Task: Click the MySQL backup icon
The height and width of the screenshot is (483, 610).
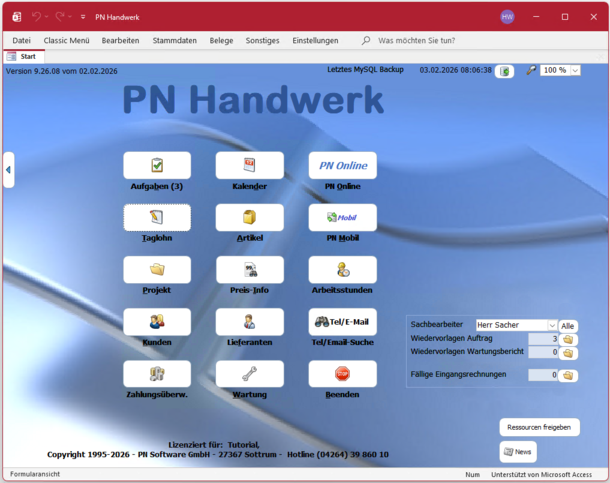Action: click(x=505, y=71)
